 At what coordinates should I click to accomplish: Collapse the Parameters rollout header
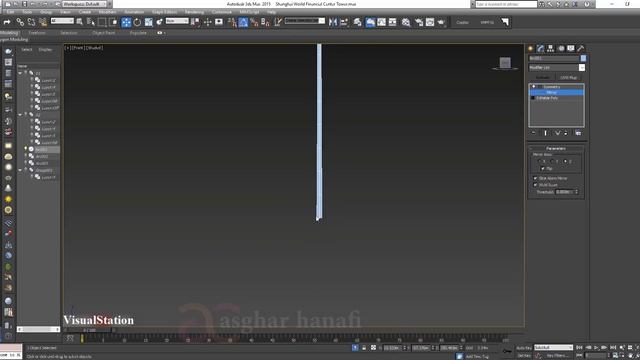tap(556, 148)
